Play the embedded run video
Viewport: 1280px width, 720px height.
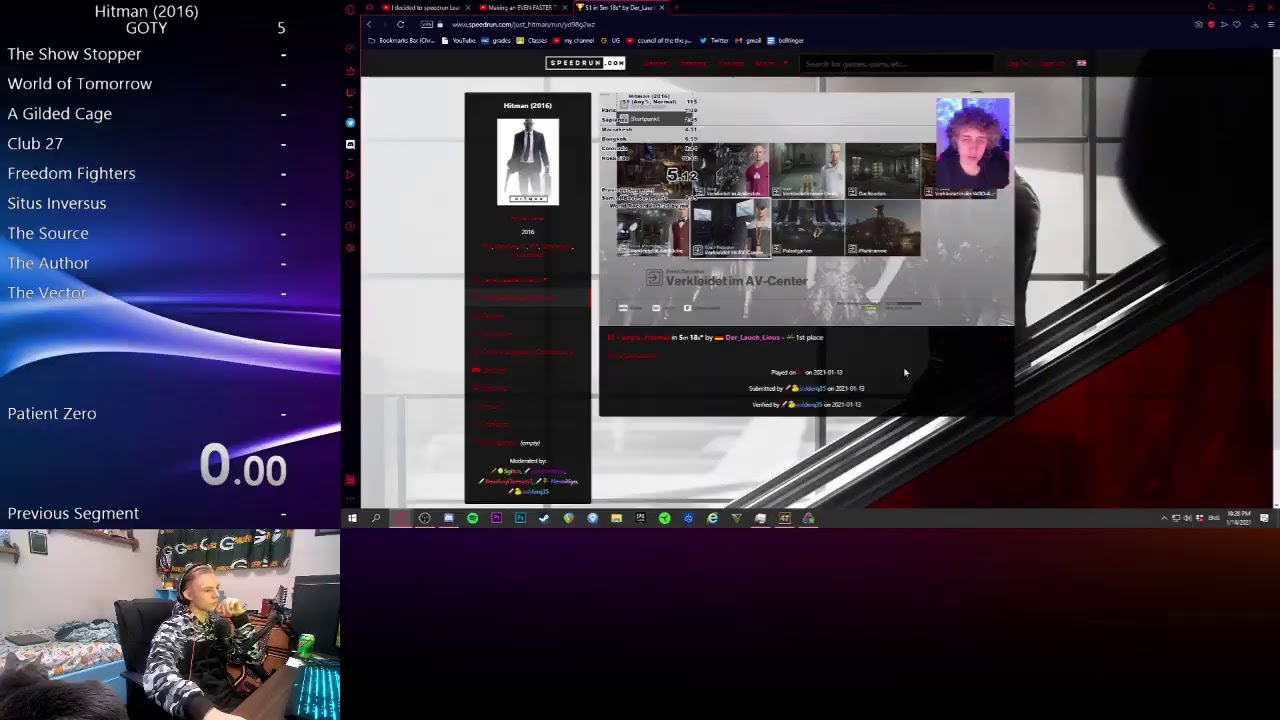(806, 209)
